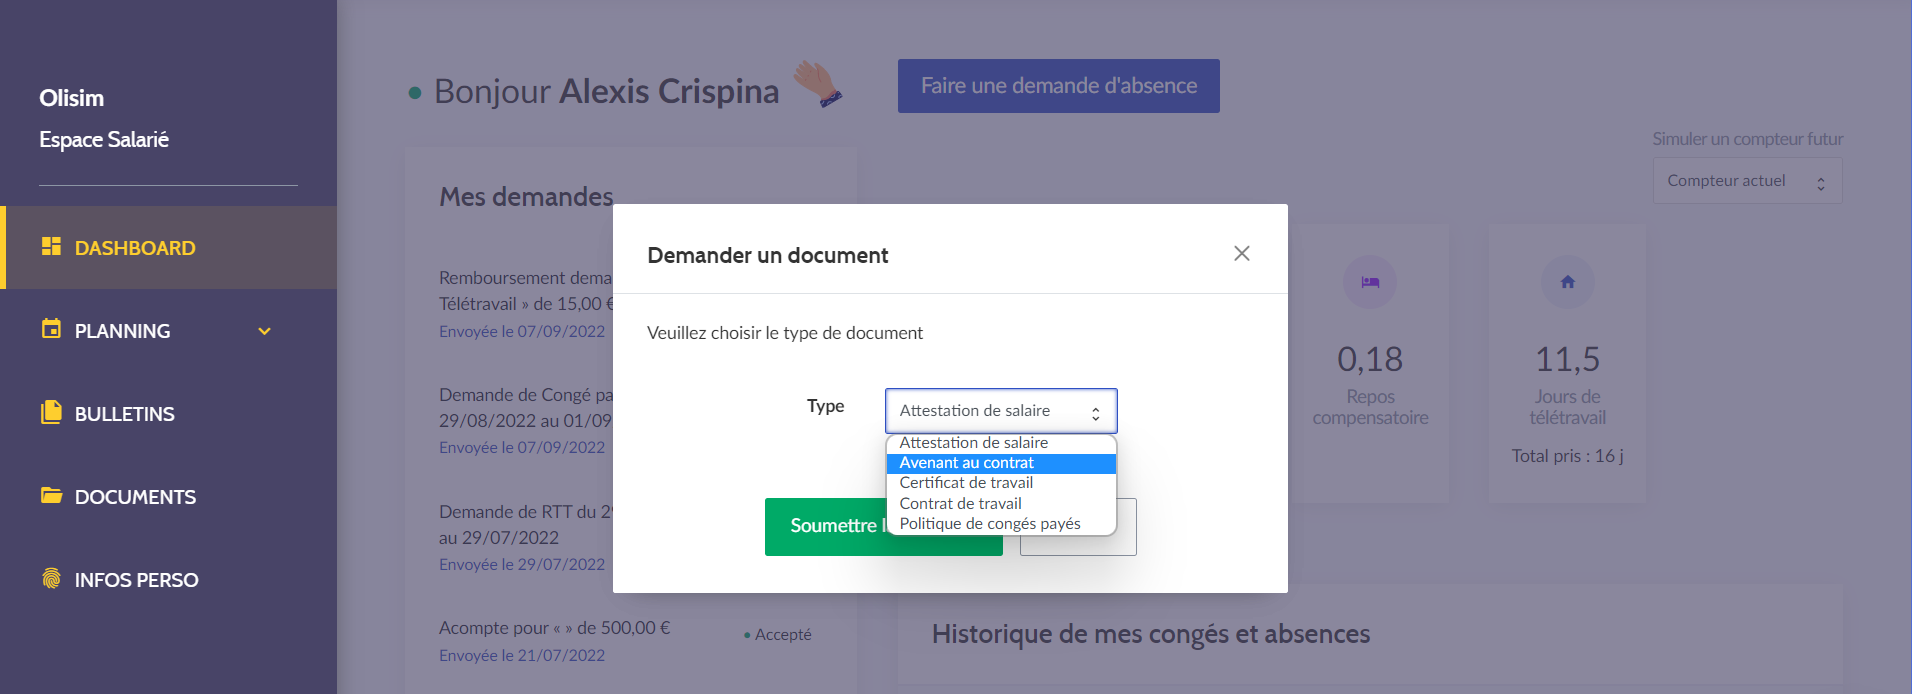This screenshot has width=1912, height=694.
Task: Open the BULLETINS menu item
Action: click(168, 414)
